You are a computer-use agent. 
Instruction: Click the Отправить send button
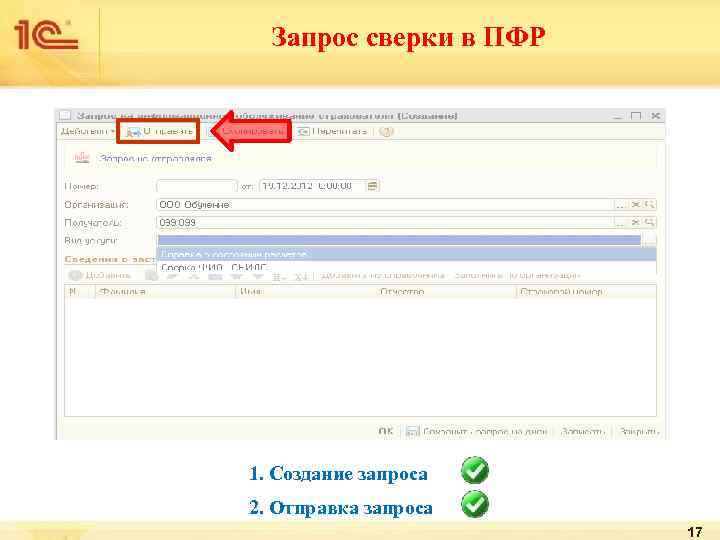point(158,131)
